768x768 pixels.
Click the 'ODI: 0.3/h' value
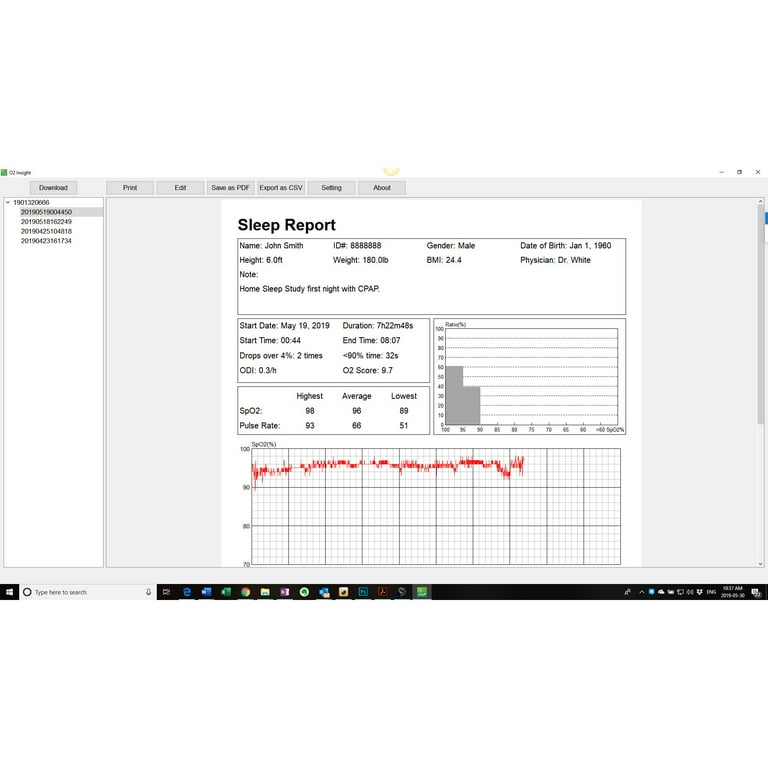point(258,370)
